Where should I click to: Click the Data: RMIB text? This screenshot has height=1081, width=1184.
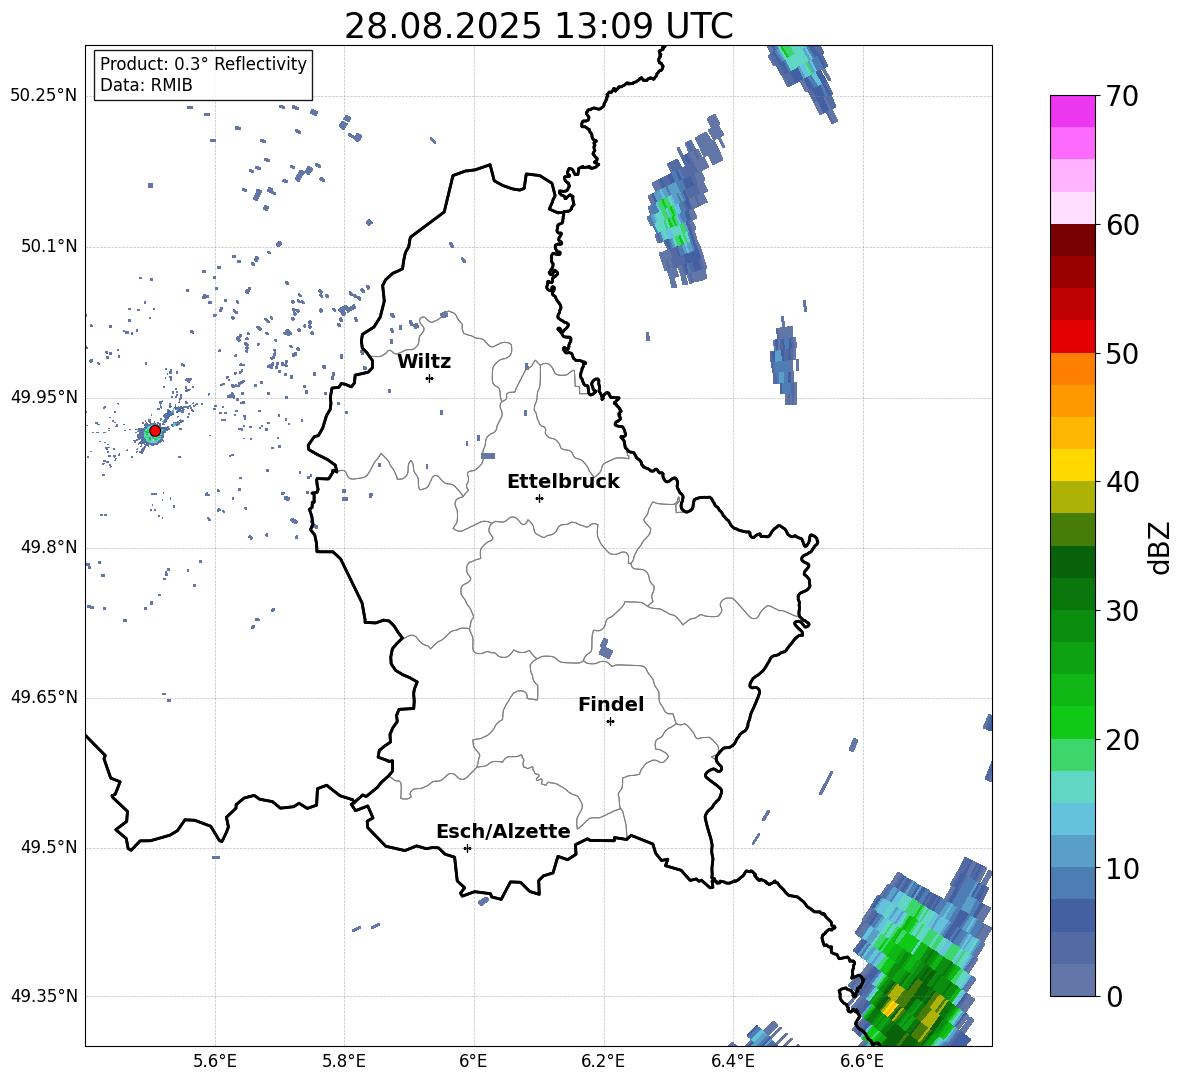146,85
